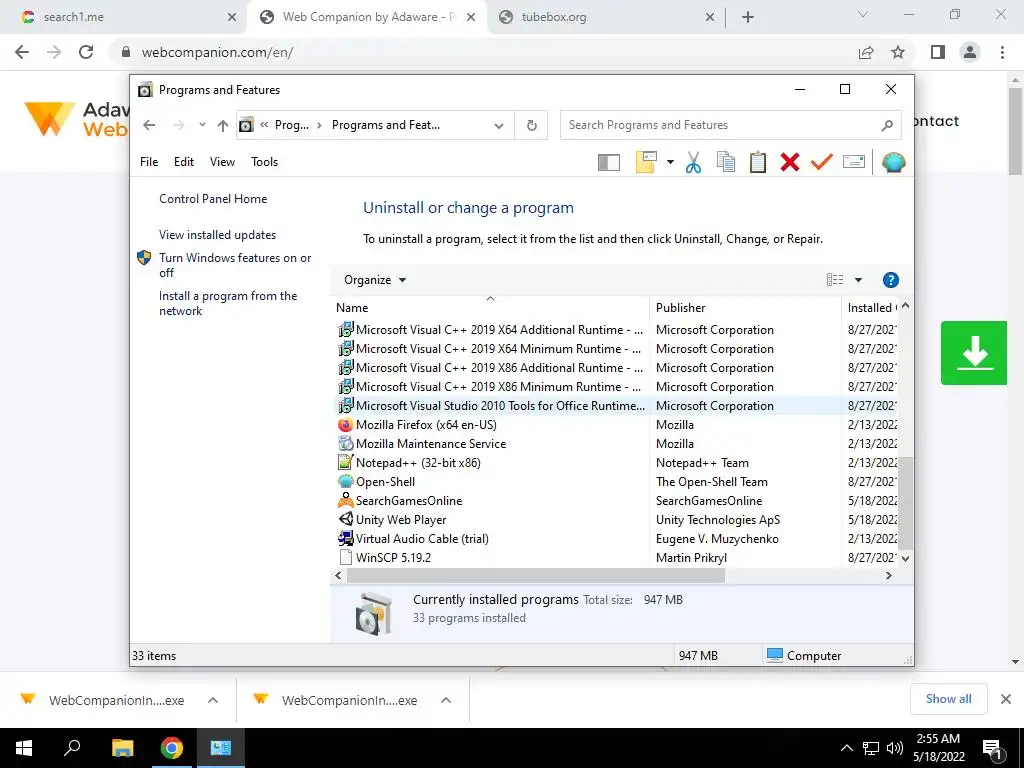Click the taskbar search magnifier
Screen dimensions: 1024x768
[x=72, y=747]
